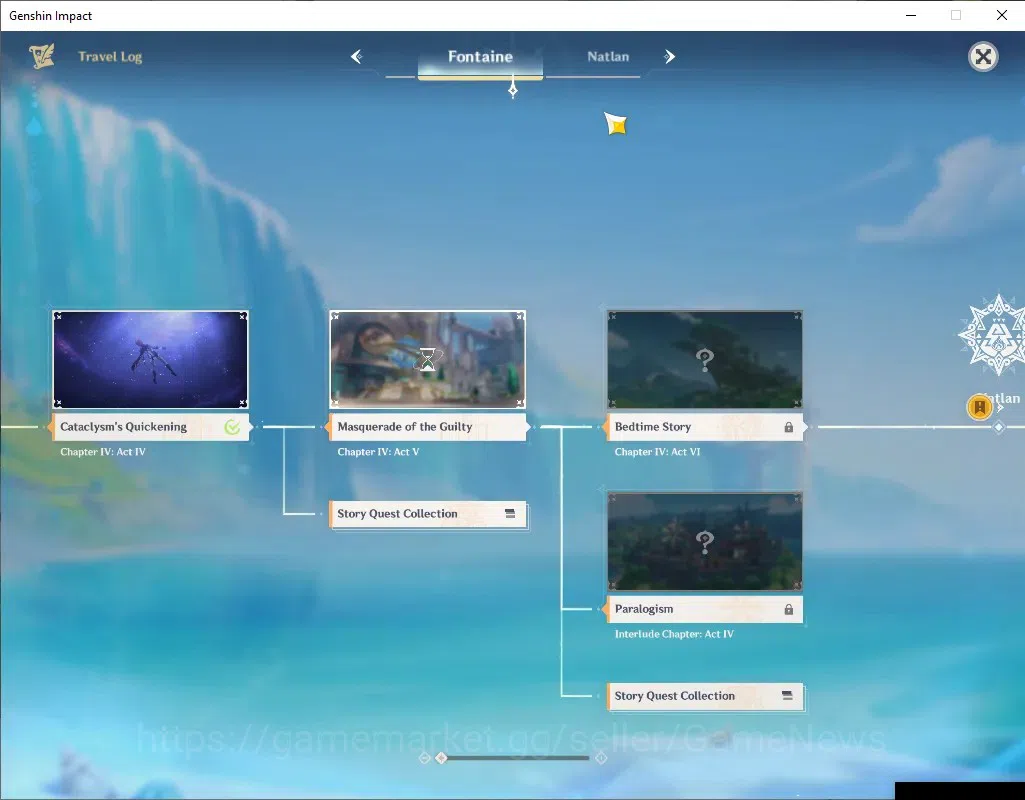Switch to the Natlan tab
1025x800 pixels.
point(608,57)
